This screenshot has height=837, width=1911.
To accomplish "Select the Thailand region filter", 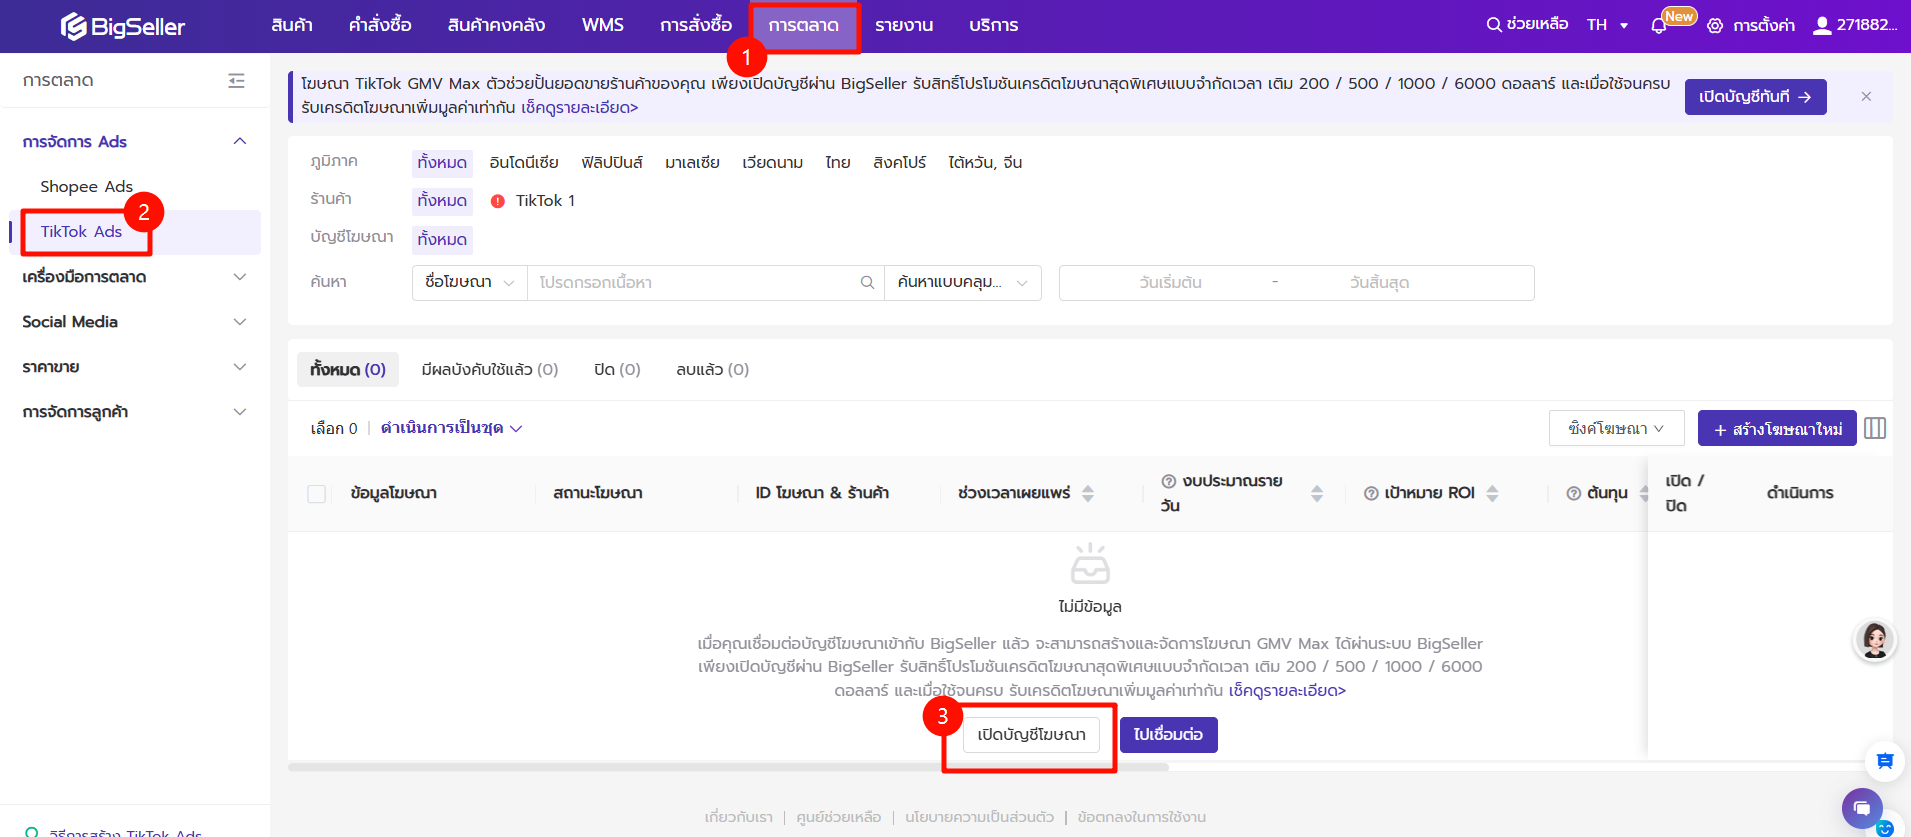I will [837, 163].
